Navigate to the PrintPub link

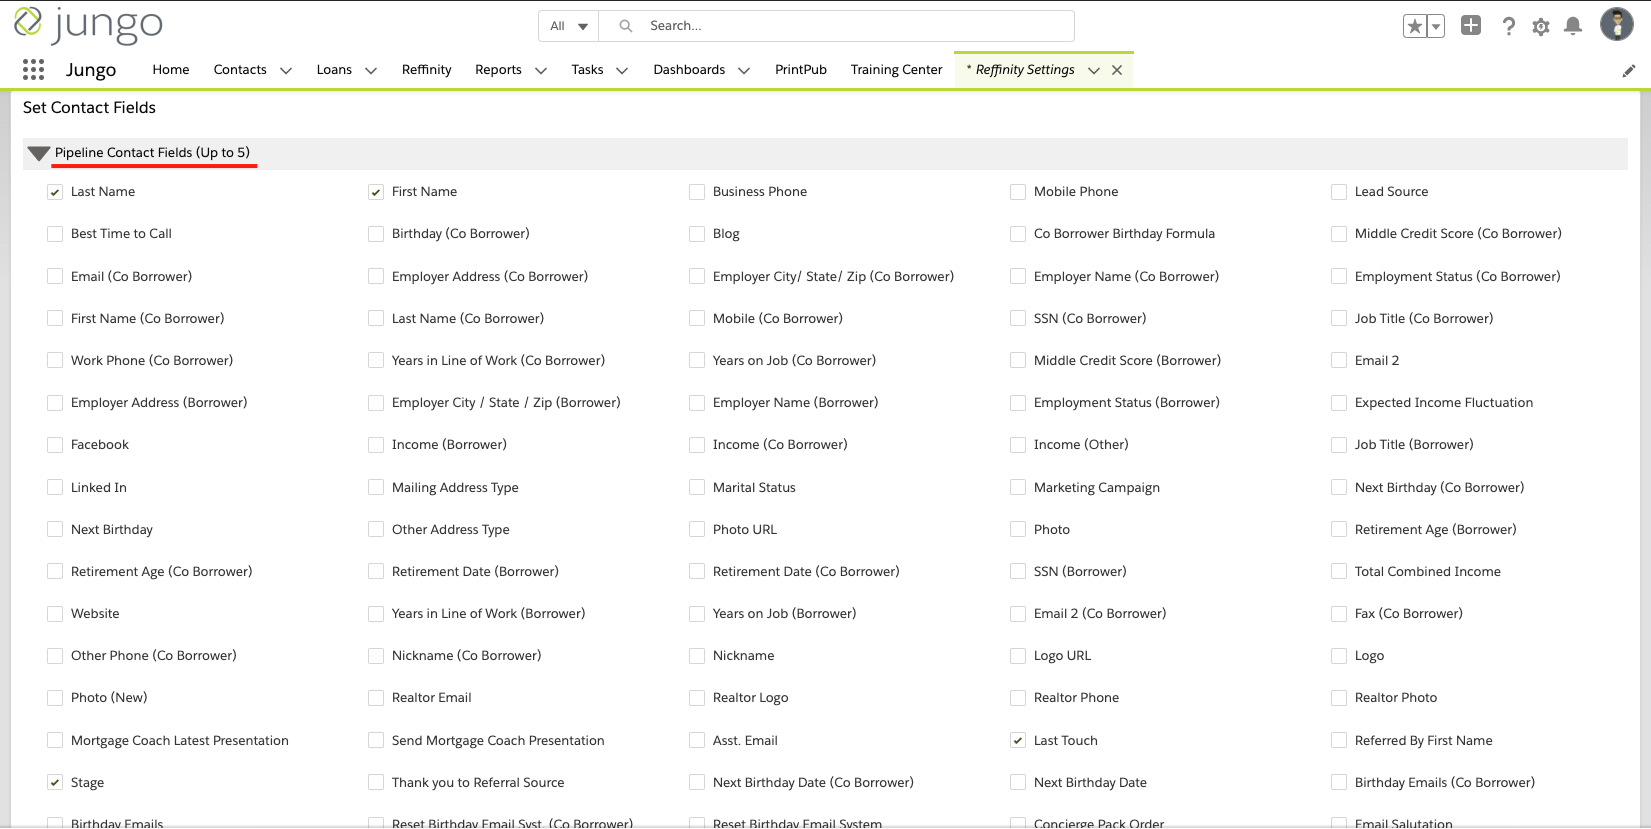pos(800,70)
